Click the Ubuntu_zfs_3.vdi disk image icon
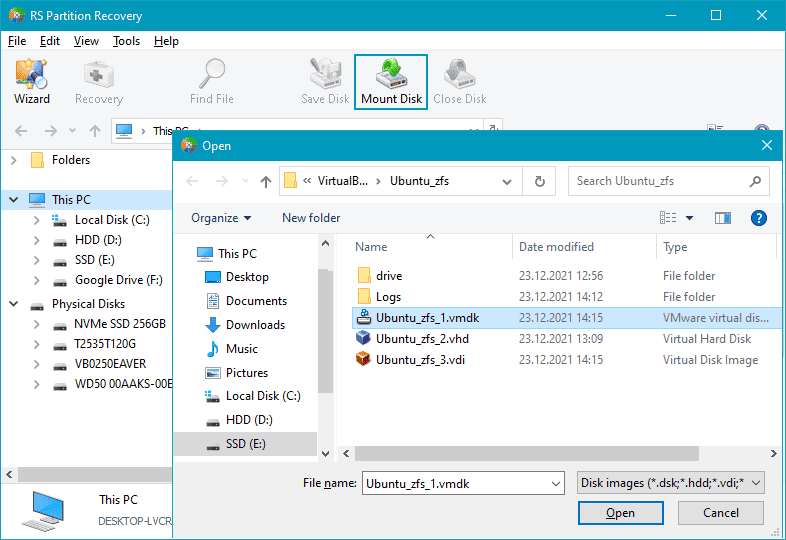 click(x=363, y=359)
